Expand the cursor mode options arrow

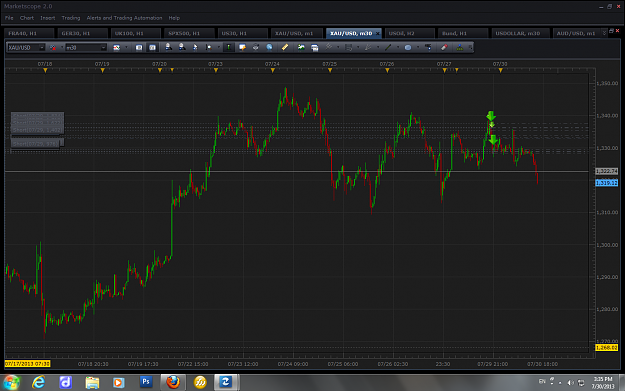pyautogui.click(x=218, y=47)
